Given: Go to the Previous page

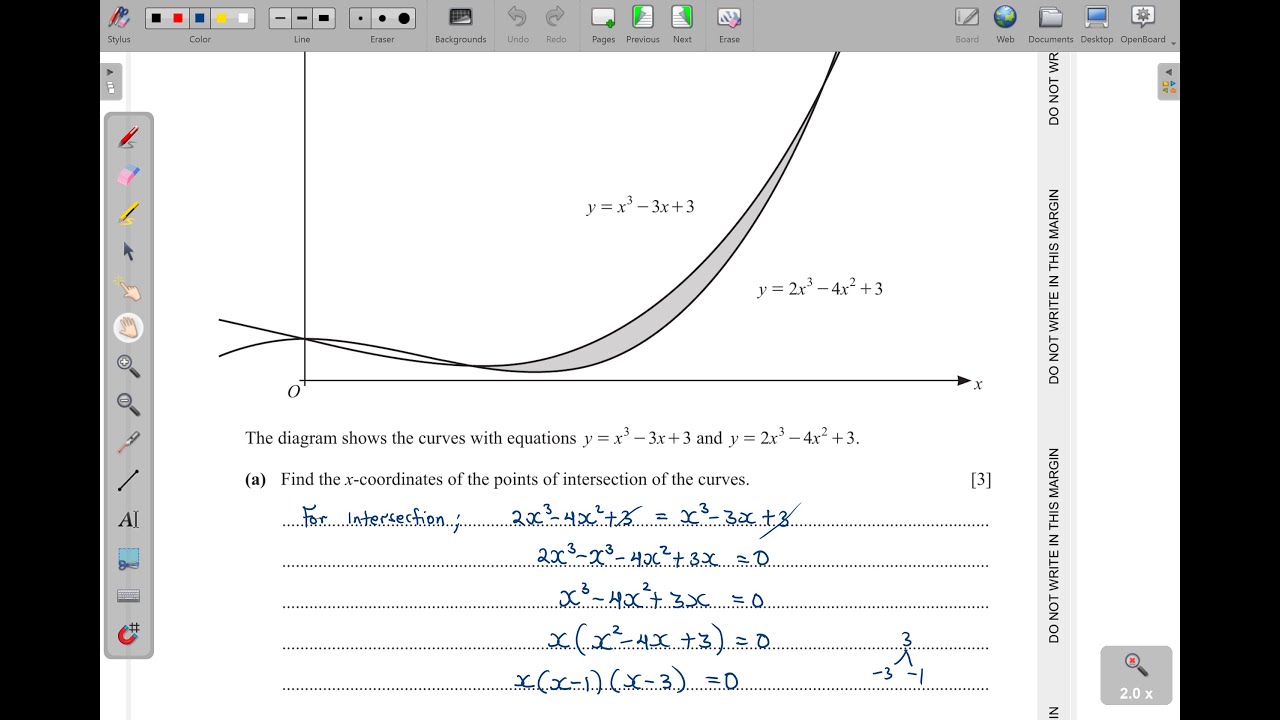Looking at the screenshot, I should point(642,25).
